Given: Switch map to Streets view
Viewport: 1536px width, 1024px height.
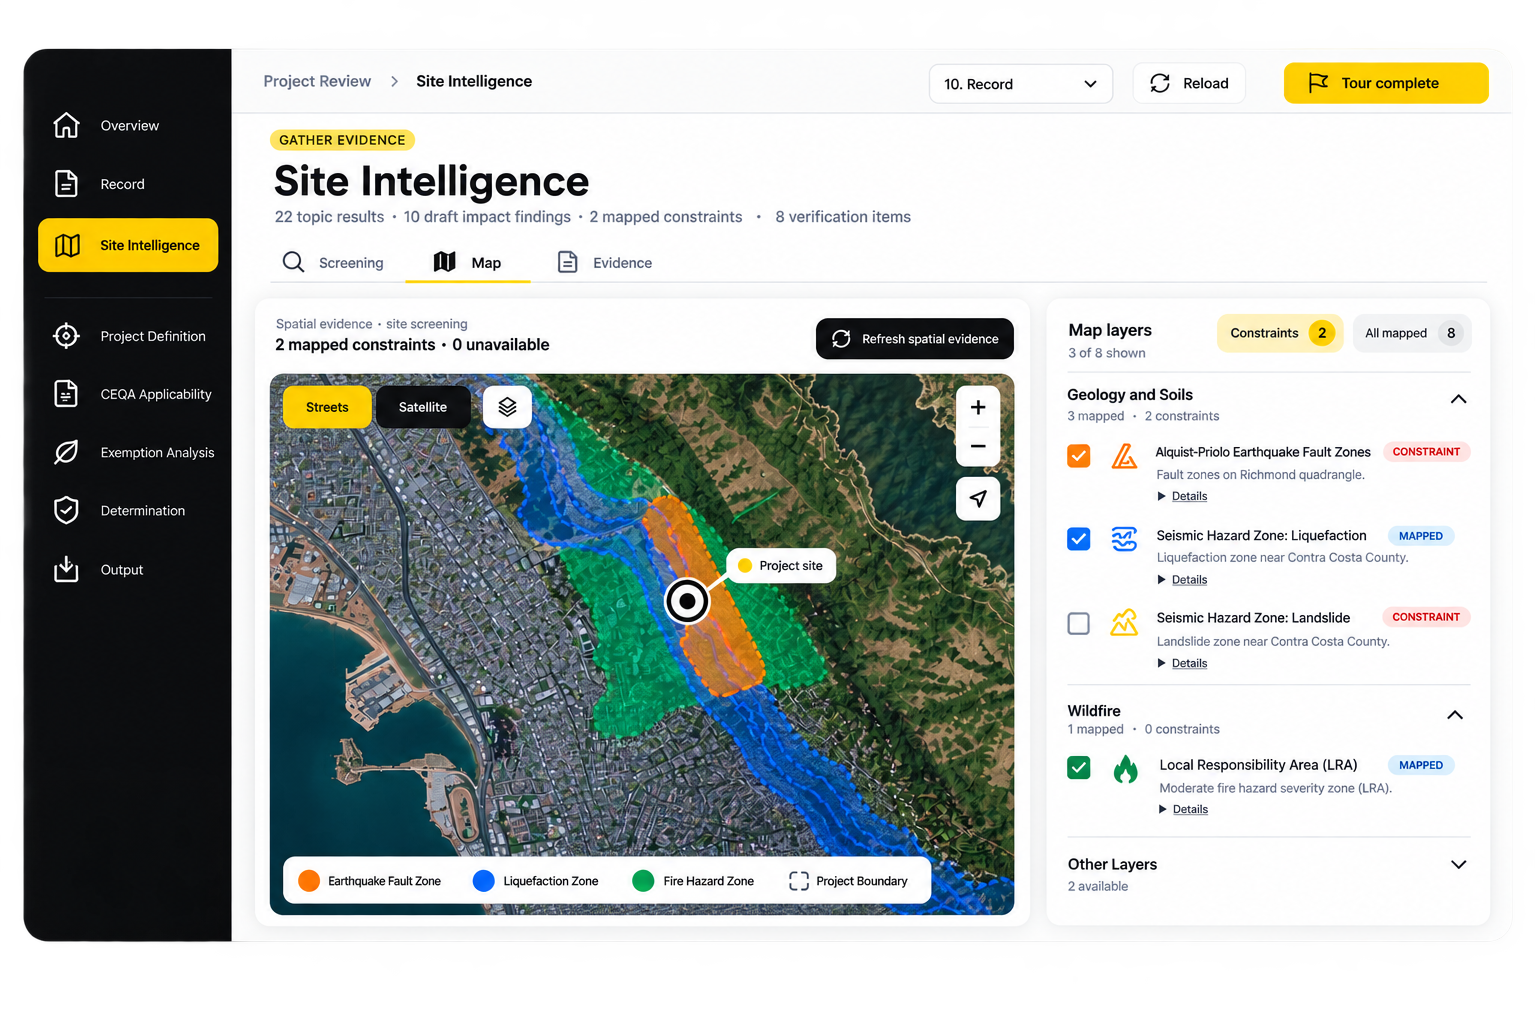Looking at the screenshot, I should click(x=327, y=407).
